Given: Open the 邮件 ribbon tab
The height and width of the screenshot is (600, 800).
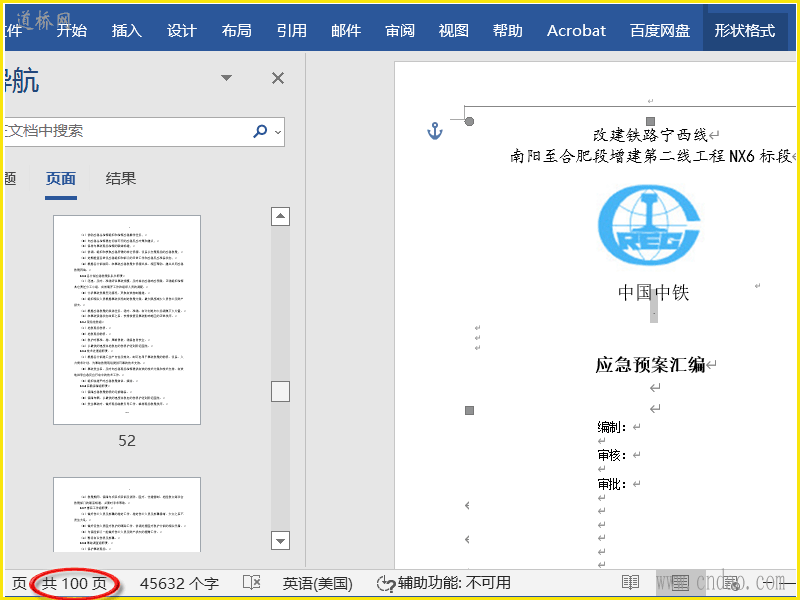Looking at the screenshot, I should [346, 31].
